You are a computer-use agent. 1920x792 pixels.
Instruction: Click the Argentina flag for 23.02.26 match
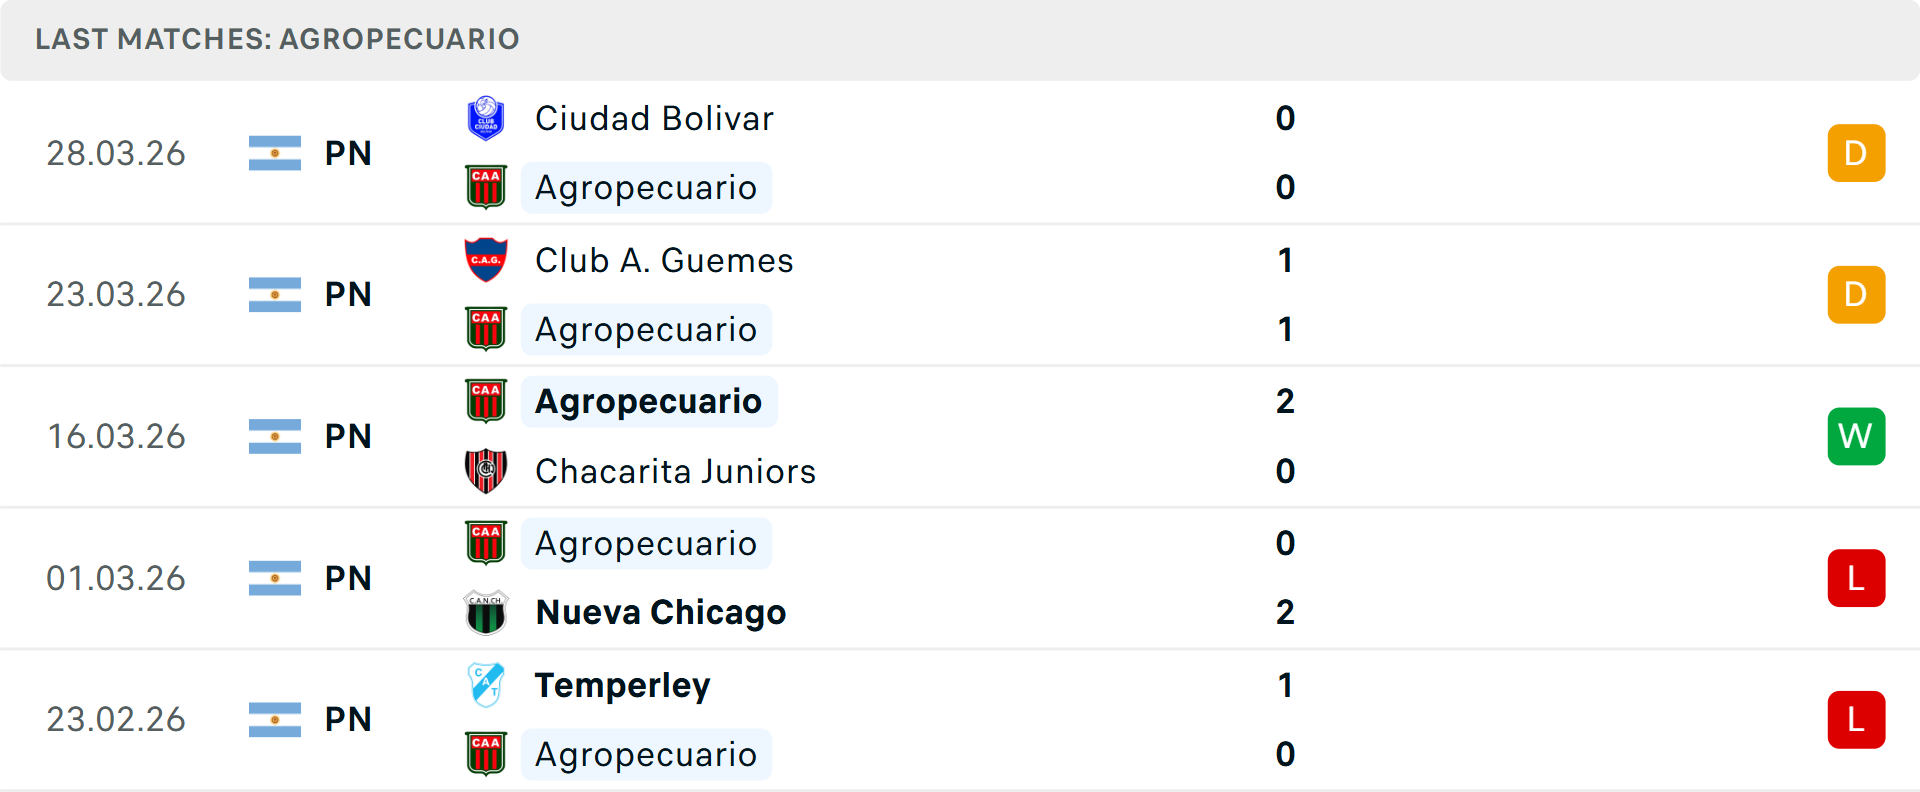tap(275, 719)
